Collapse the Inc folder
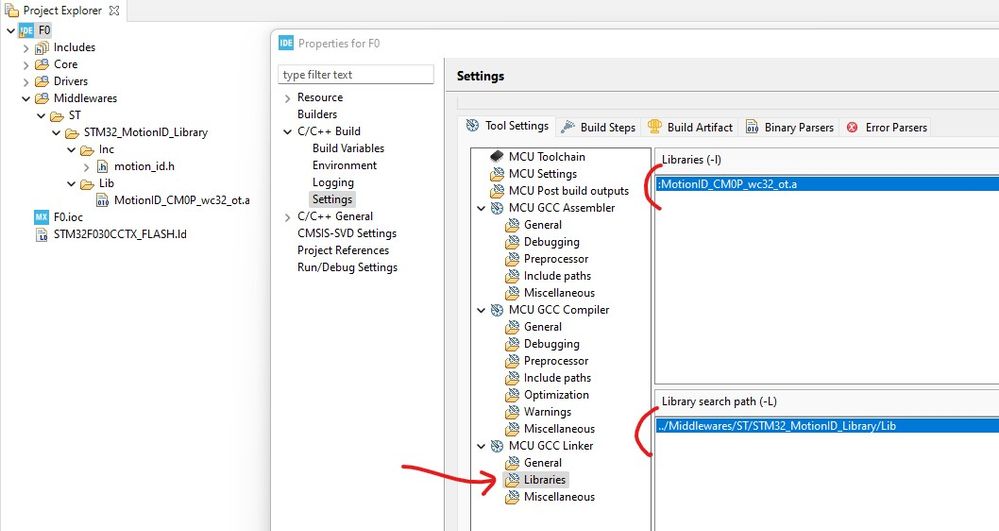Image resolution: width=999 pixels, height=531 pixels. [x=71, y=150]
